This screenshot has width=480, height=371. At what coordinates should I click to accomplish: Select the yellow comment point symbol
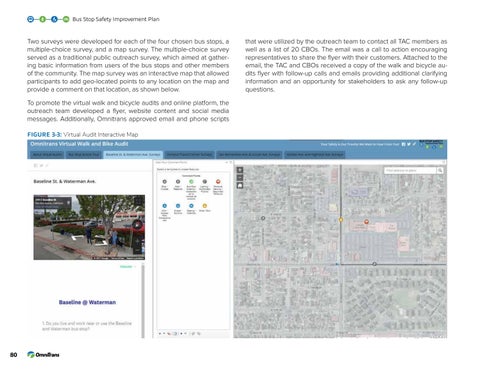pyautogui.click(x=205, y=206)
